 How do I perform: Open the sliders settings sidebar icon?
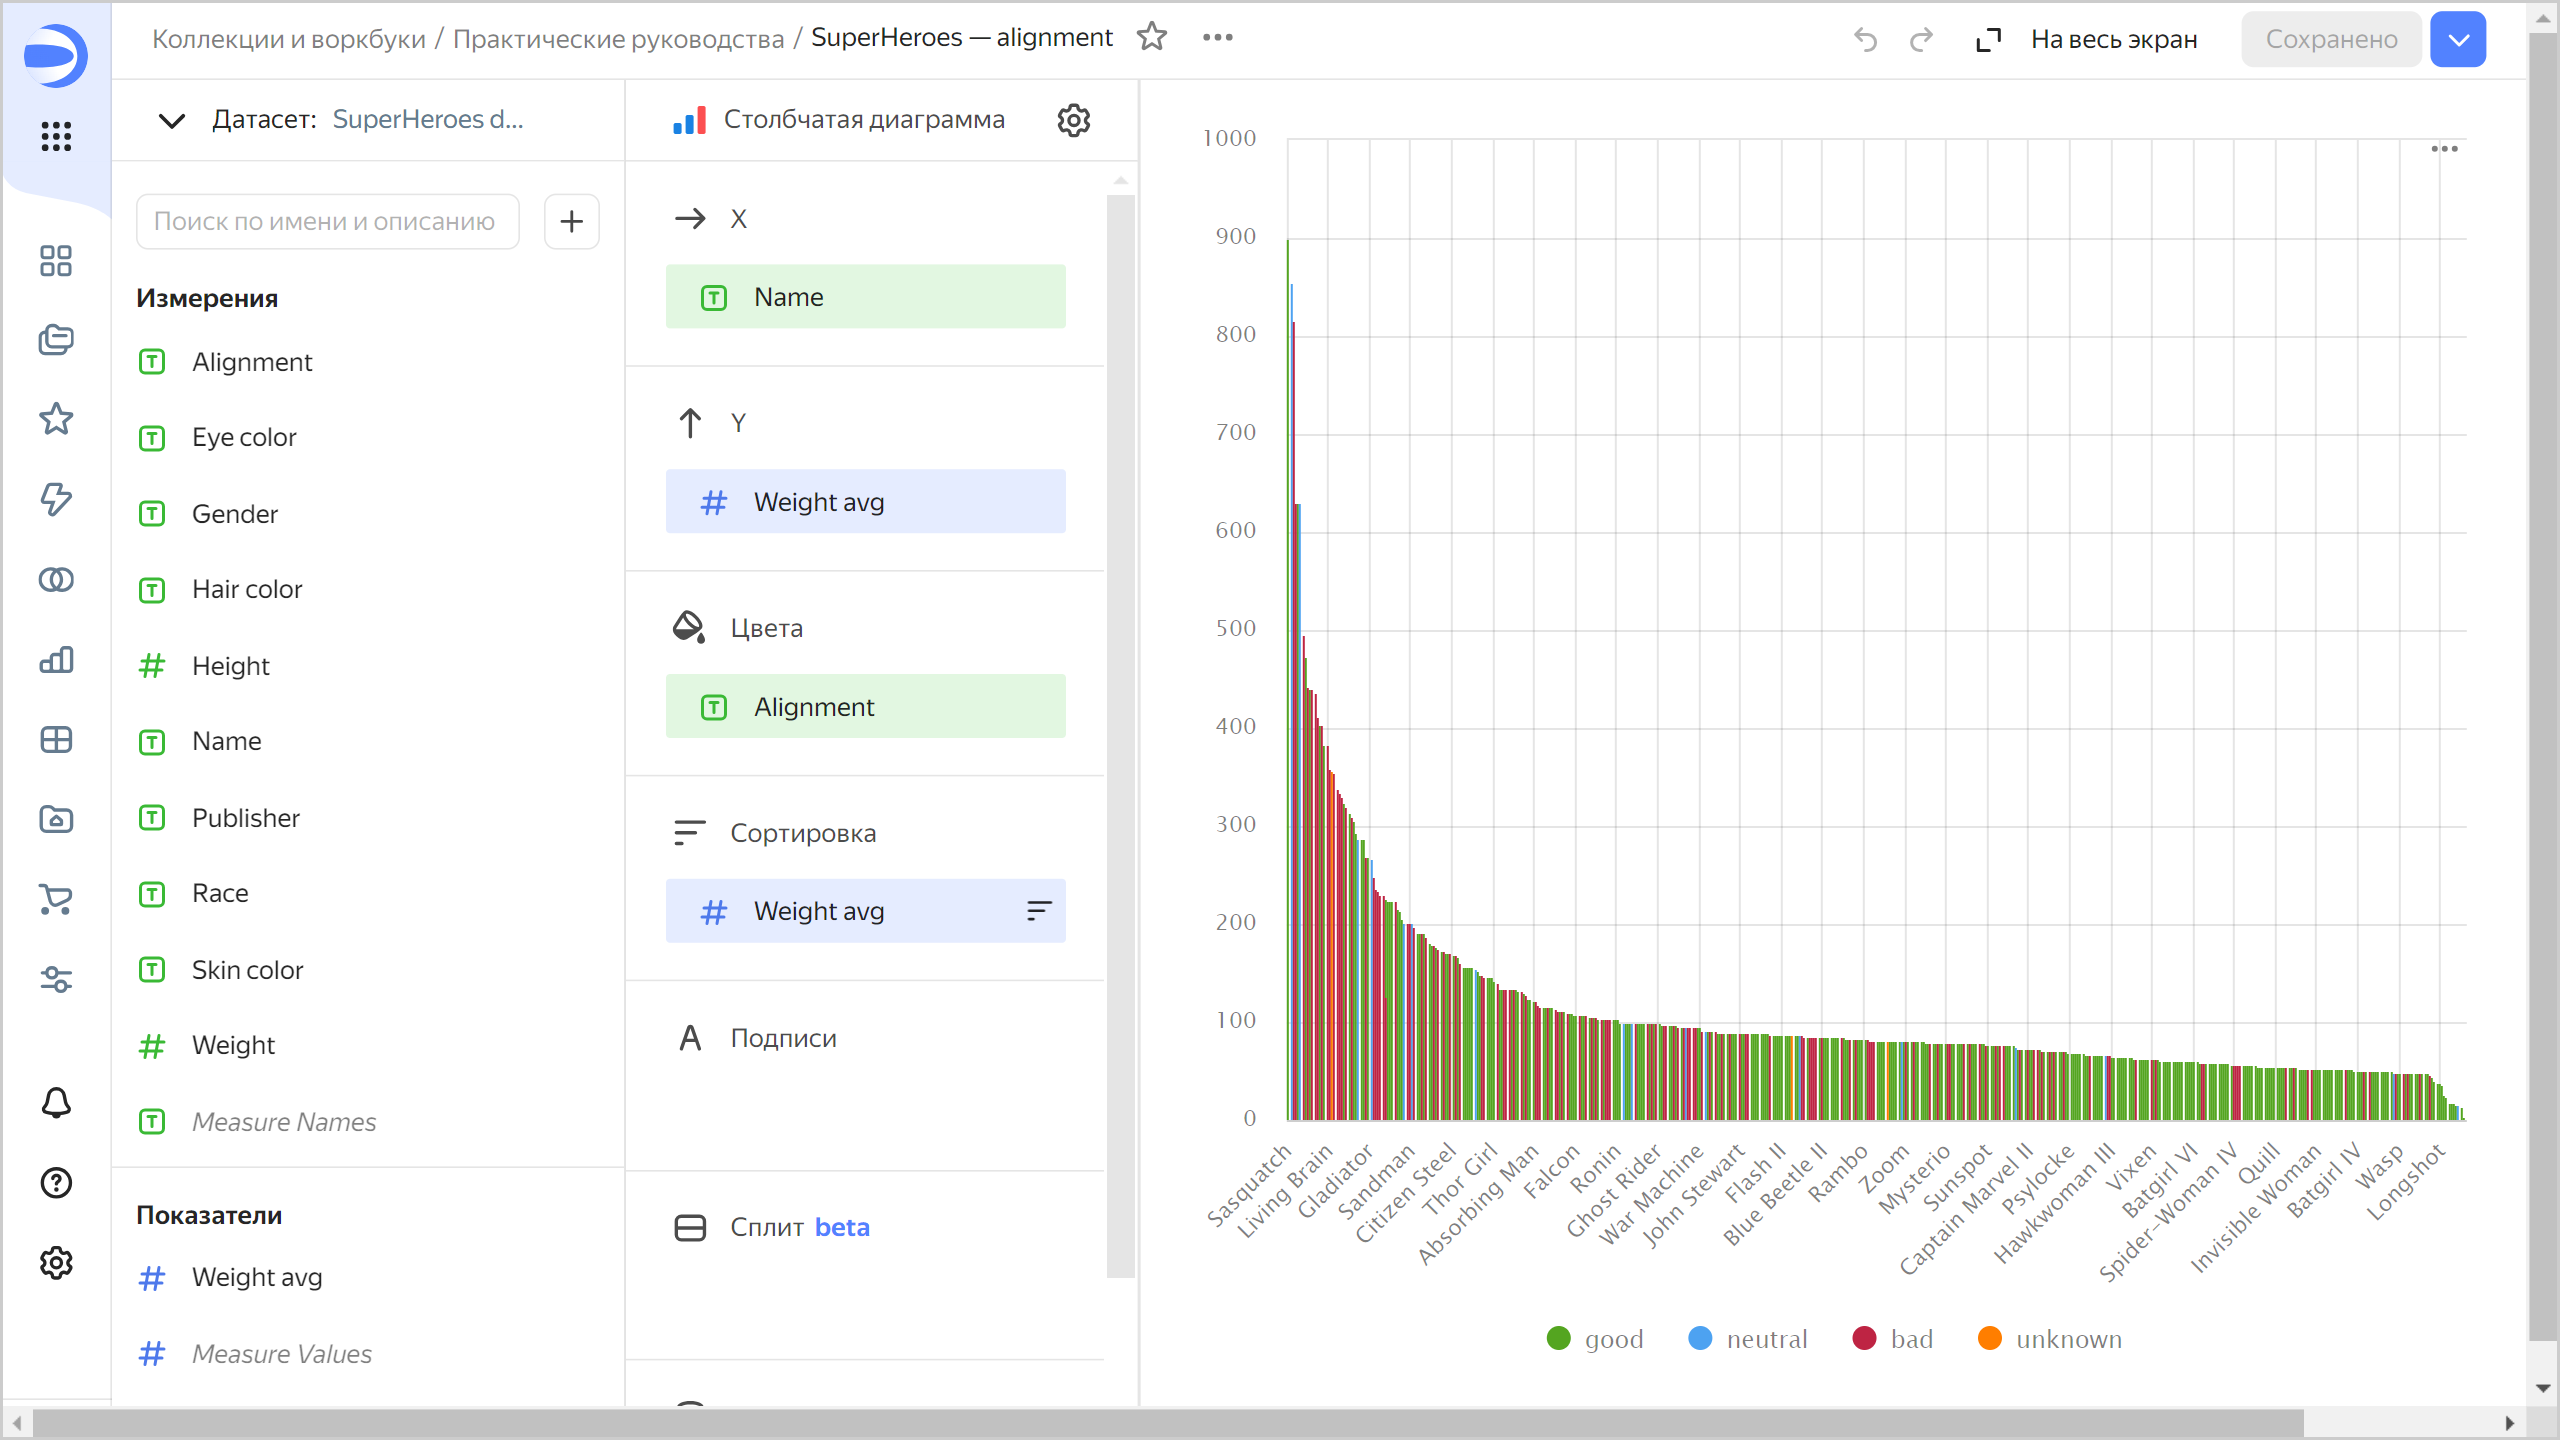(56, 979)
